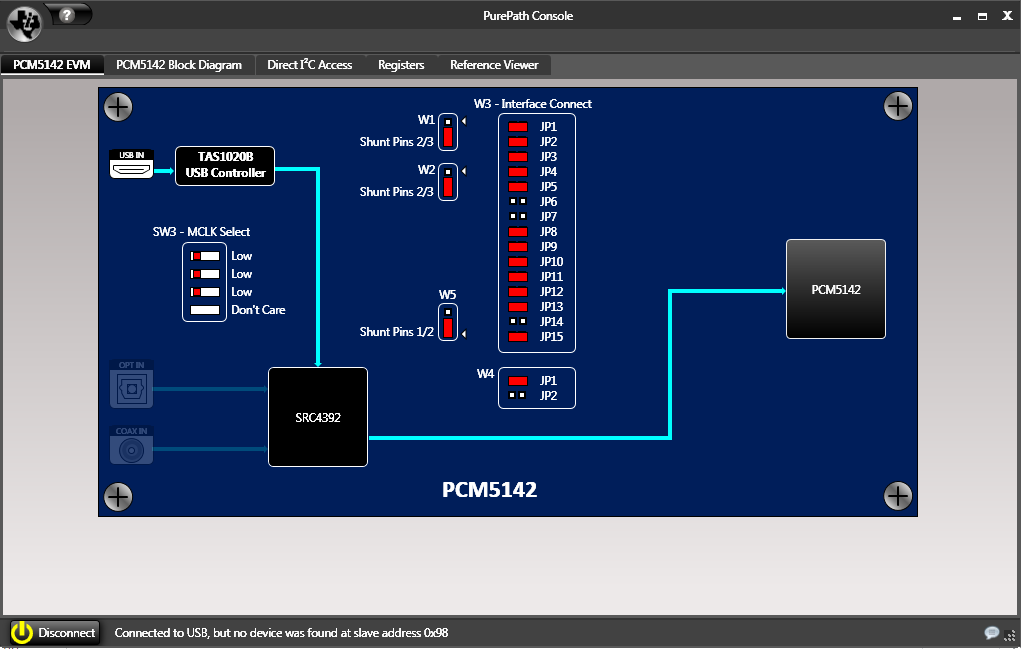
Task: Open the SRC4392 chip block
Action: click(x=318, y=417)
